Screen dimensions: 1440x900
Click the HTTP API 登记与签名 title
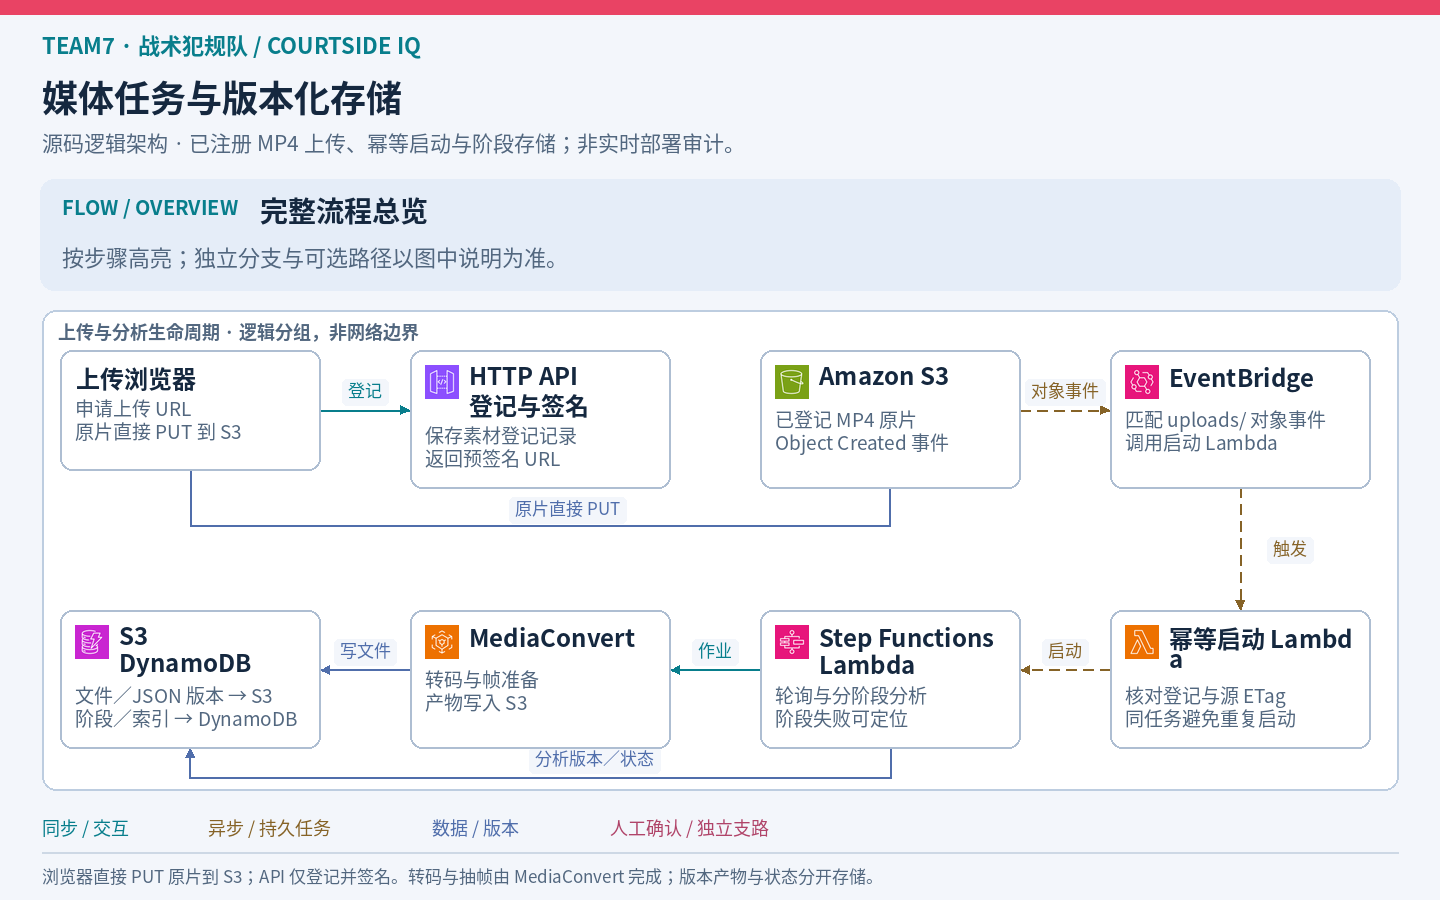coord(528,391)
